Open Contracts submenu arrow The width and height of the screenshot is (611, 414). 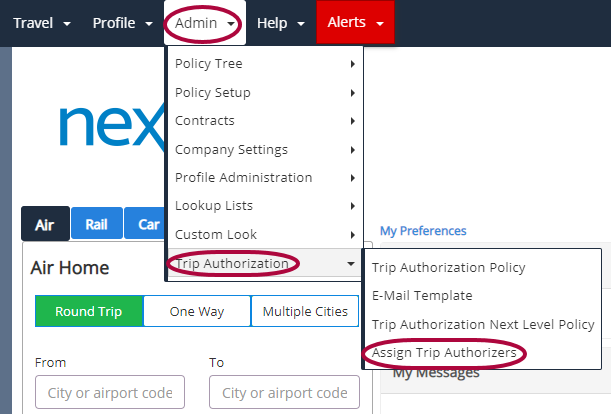pyautogui.click(x=353, y=121)
